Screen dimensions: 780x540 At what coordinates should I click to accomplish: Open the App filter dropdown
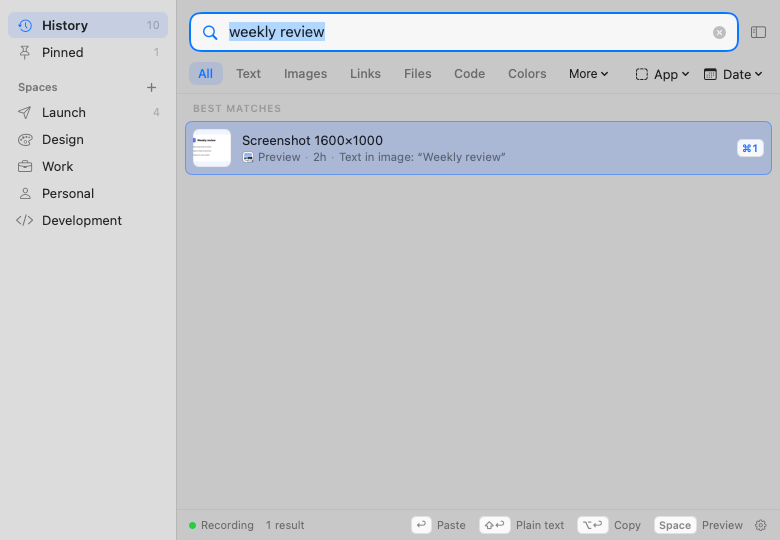click(x=663, y=74)
